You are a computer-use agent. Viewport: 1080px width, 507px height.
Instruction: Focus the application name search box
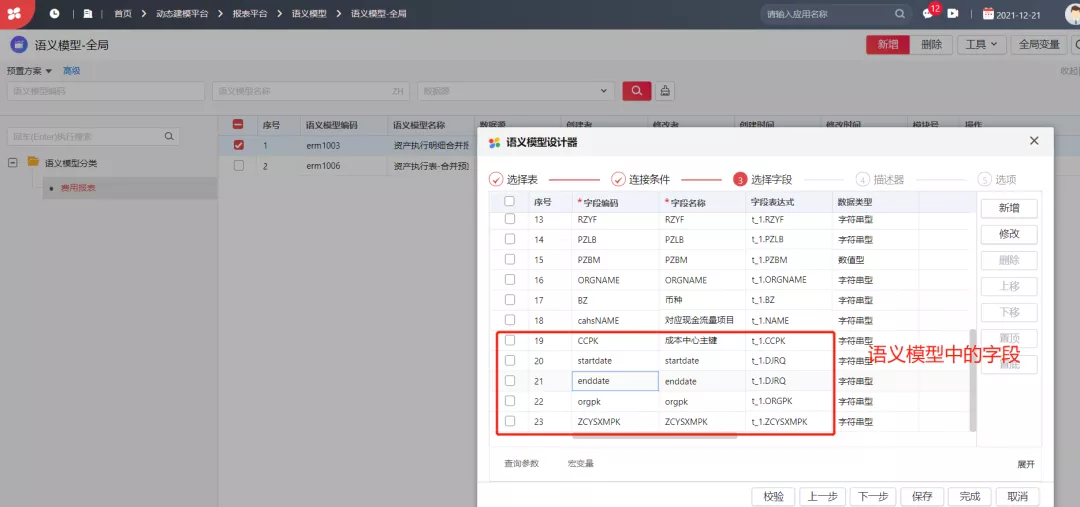[835, 13]
